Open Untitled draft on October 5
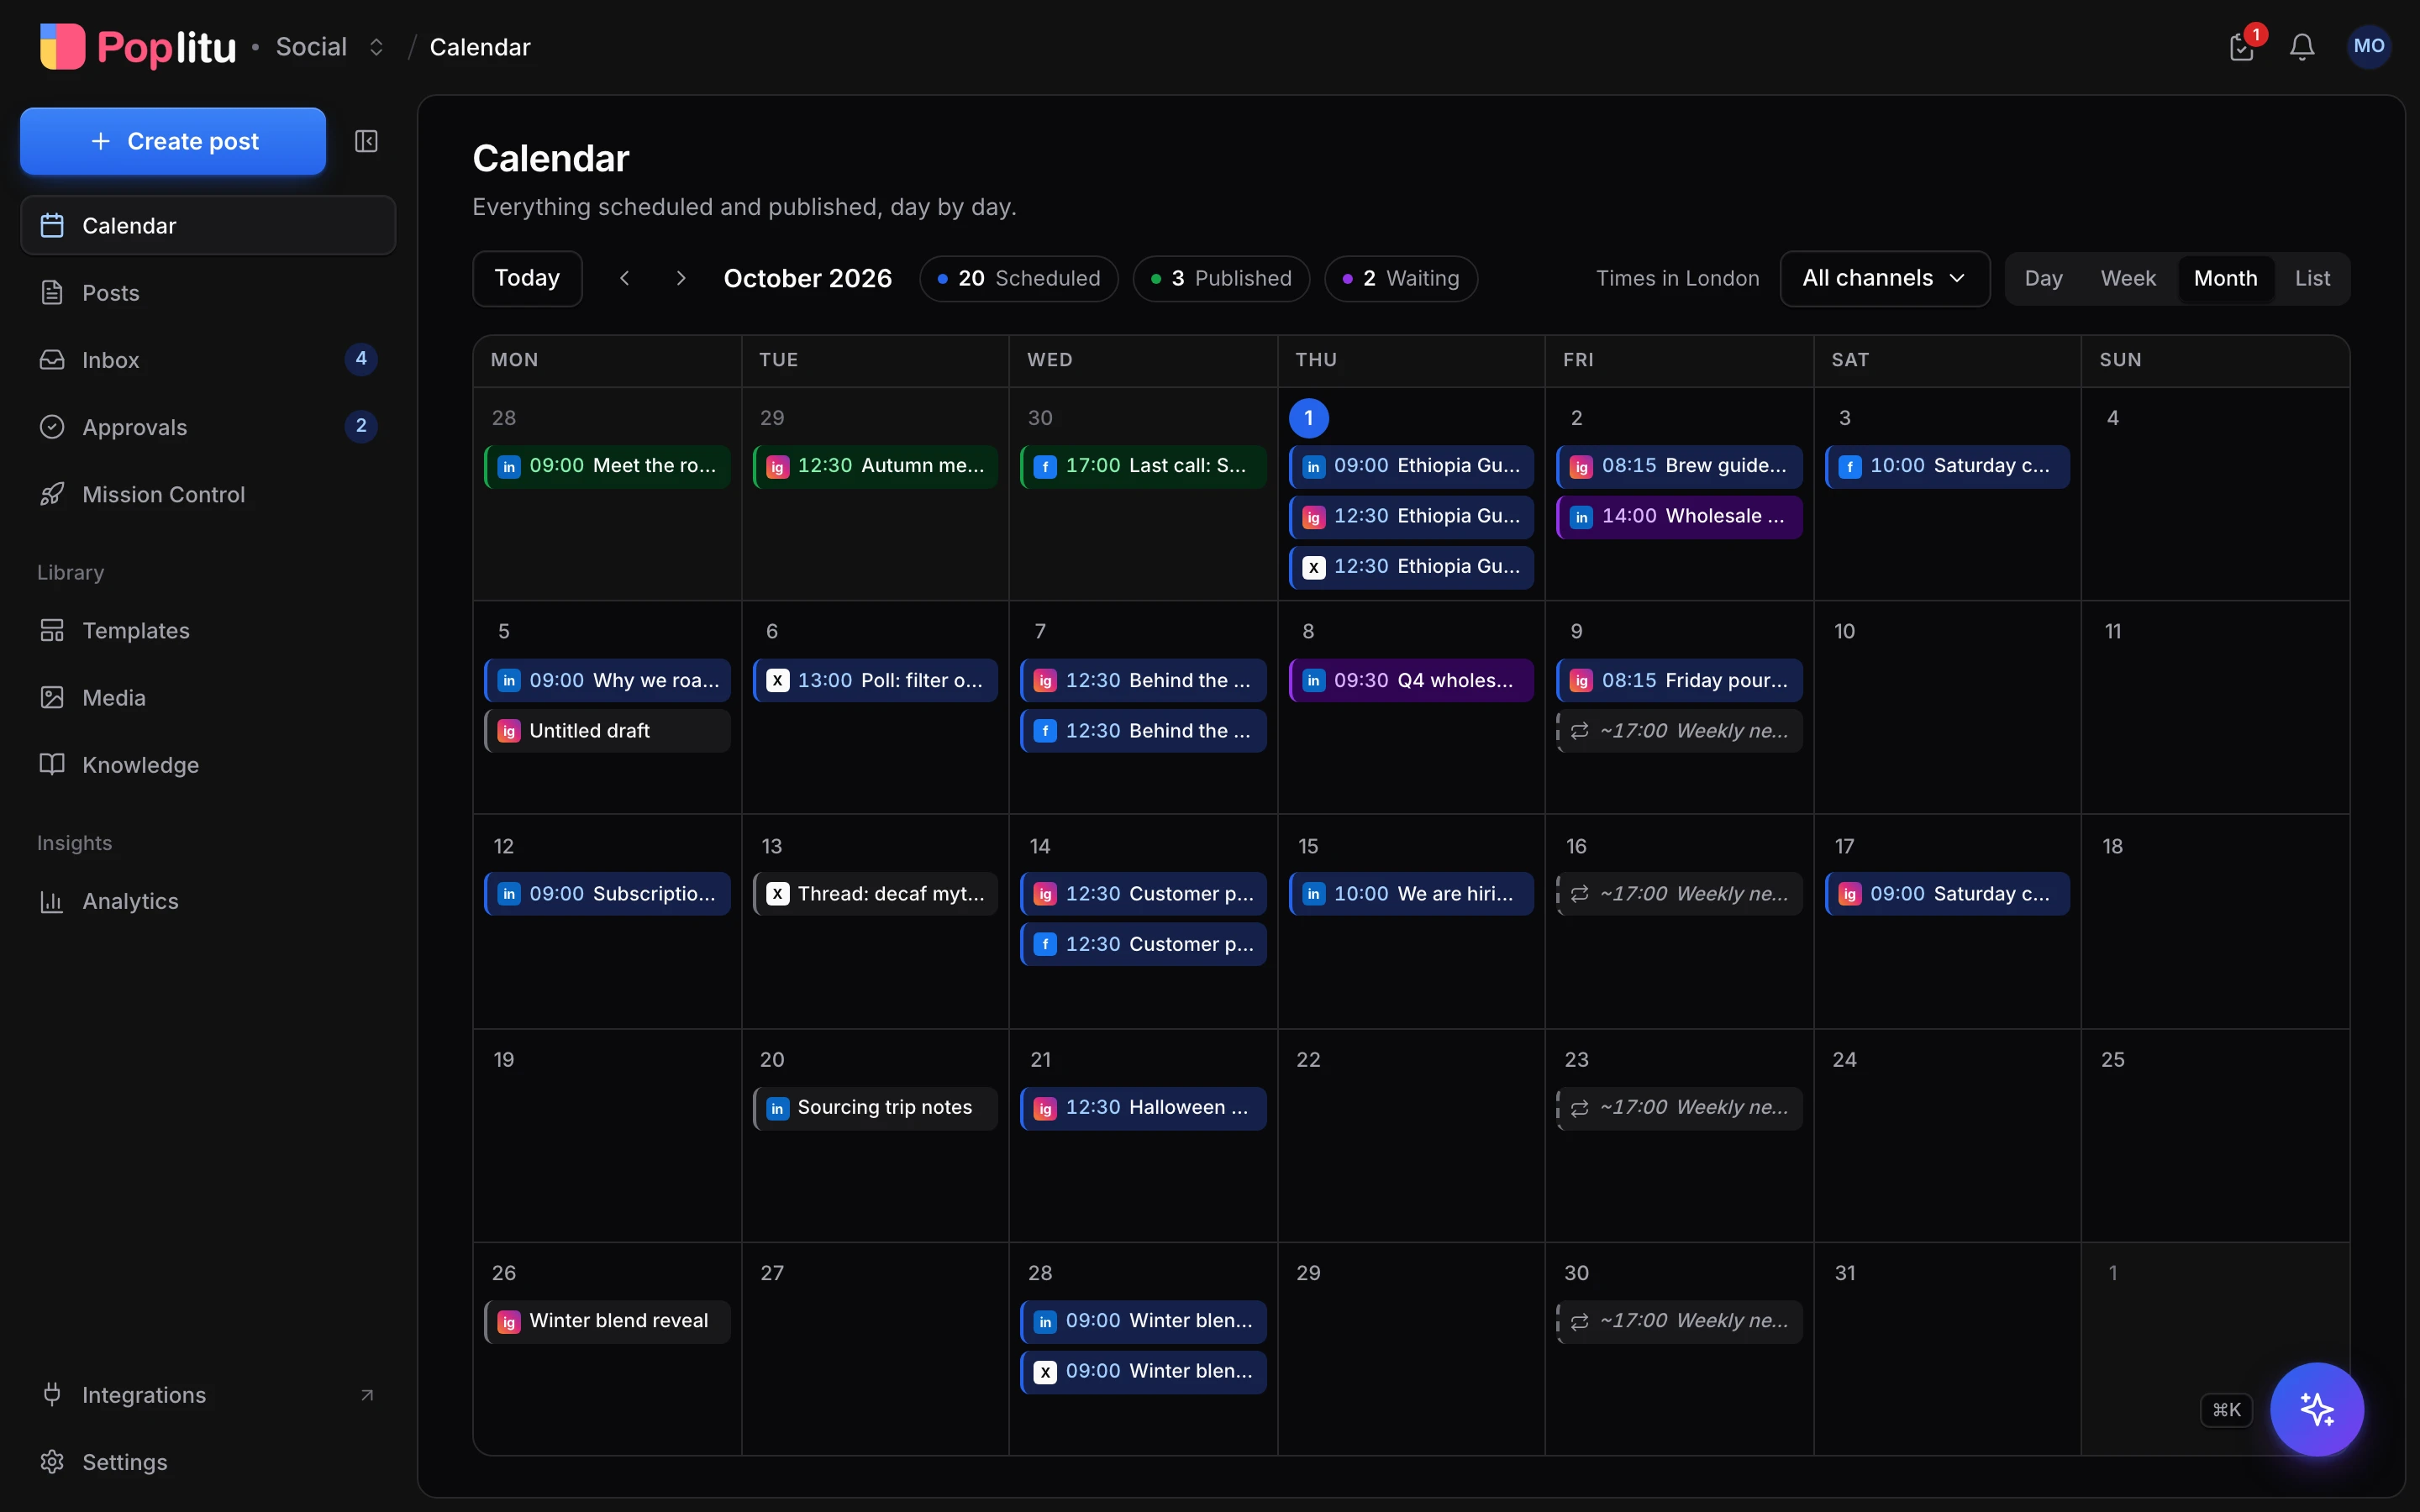This screenshot has height=1512, width=2420. pyautogui.click(x=607, y=731)
